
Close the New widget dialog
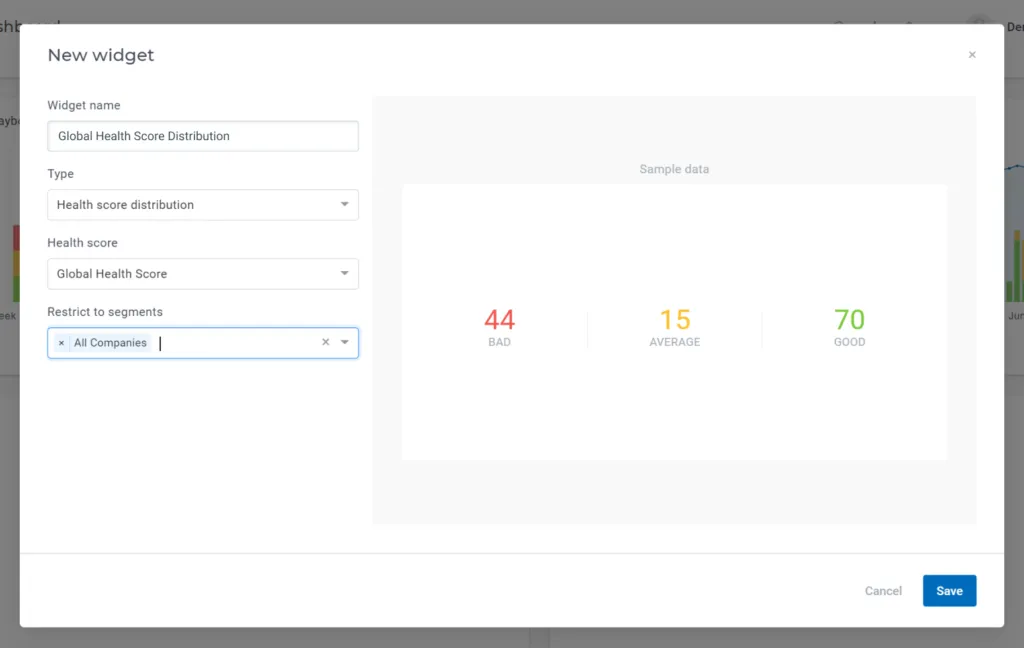(972, 55)
